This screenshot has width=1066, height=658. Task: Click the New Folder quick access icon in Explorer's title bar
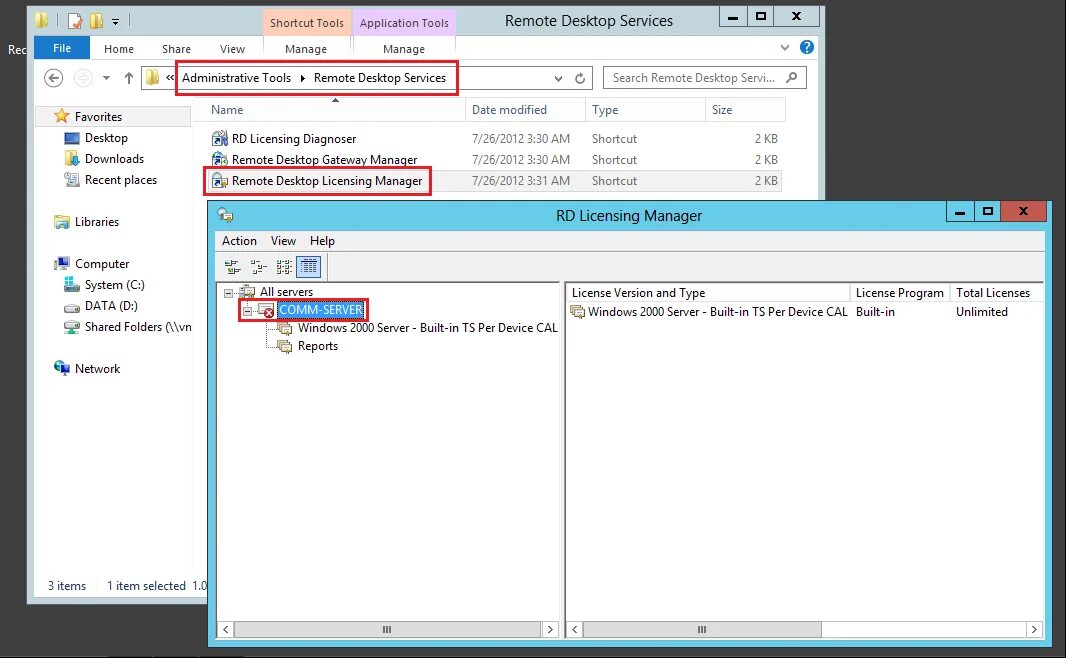pos(97,21)
